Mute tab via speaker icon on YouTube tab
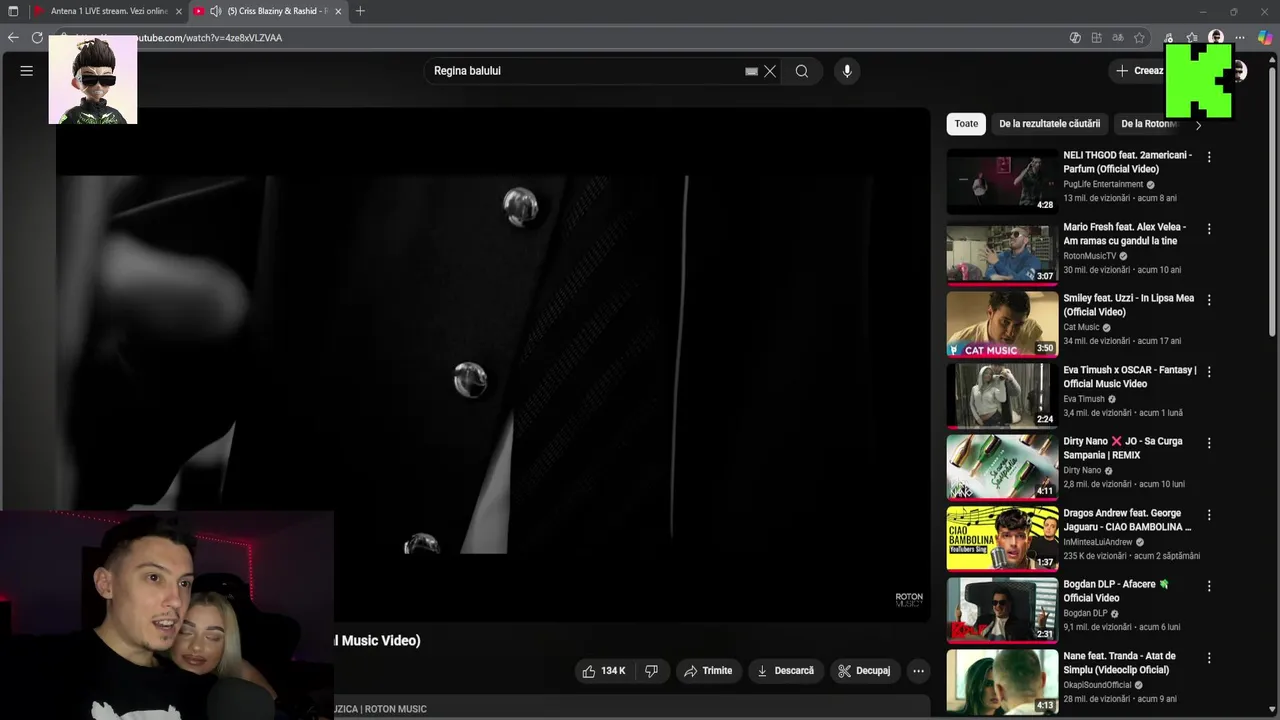 tap(215, 11)
